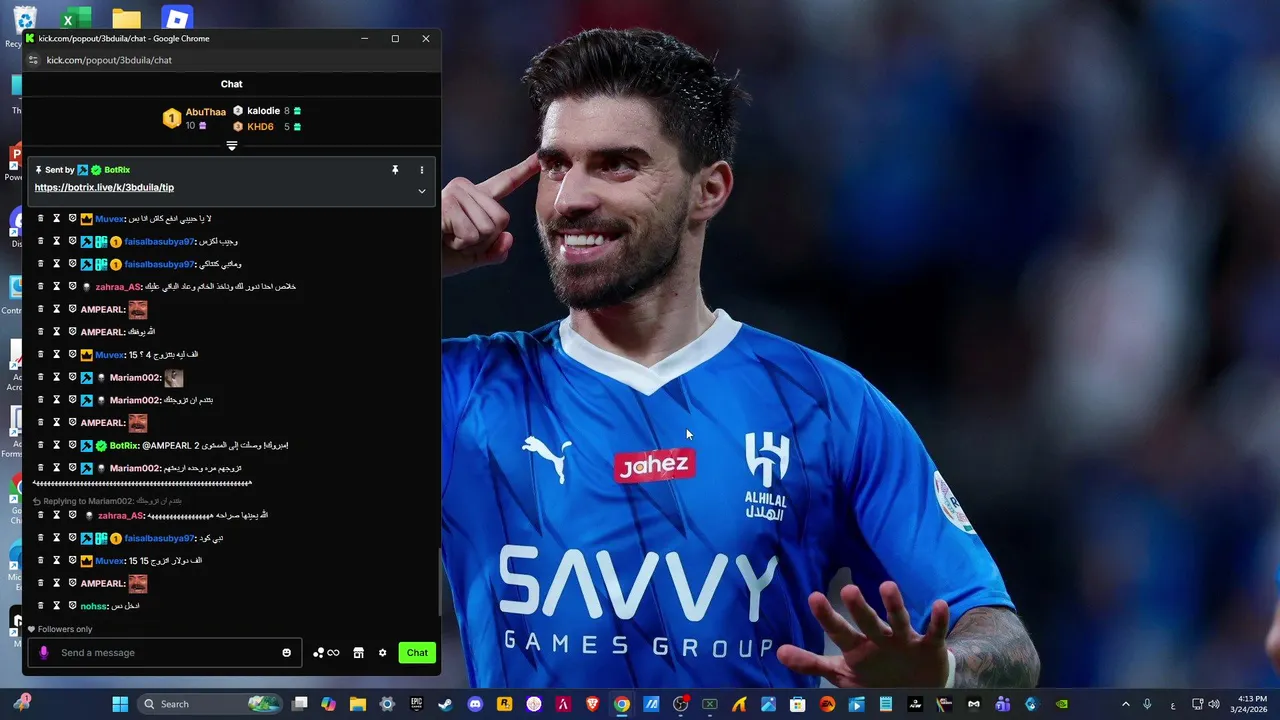Open Task View from the taskbar

(x=299, y=704)
